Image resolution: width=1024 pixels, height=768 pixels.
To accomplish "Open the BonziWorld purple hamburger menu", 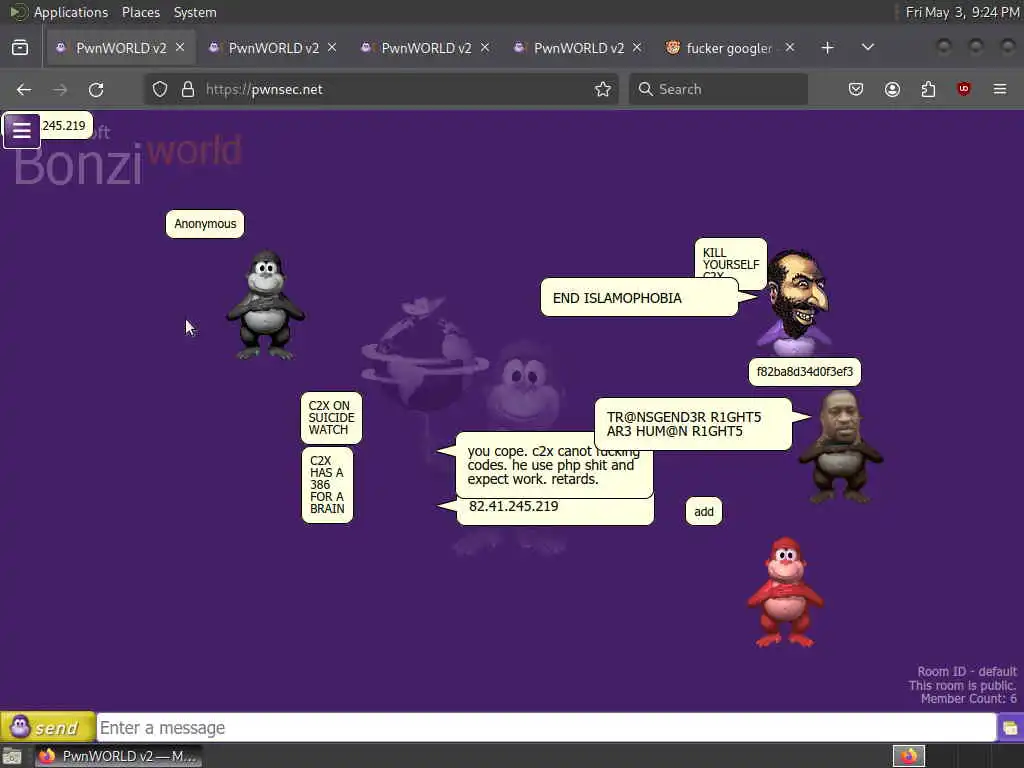I will point(22,130).
